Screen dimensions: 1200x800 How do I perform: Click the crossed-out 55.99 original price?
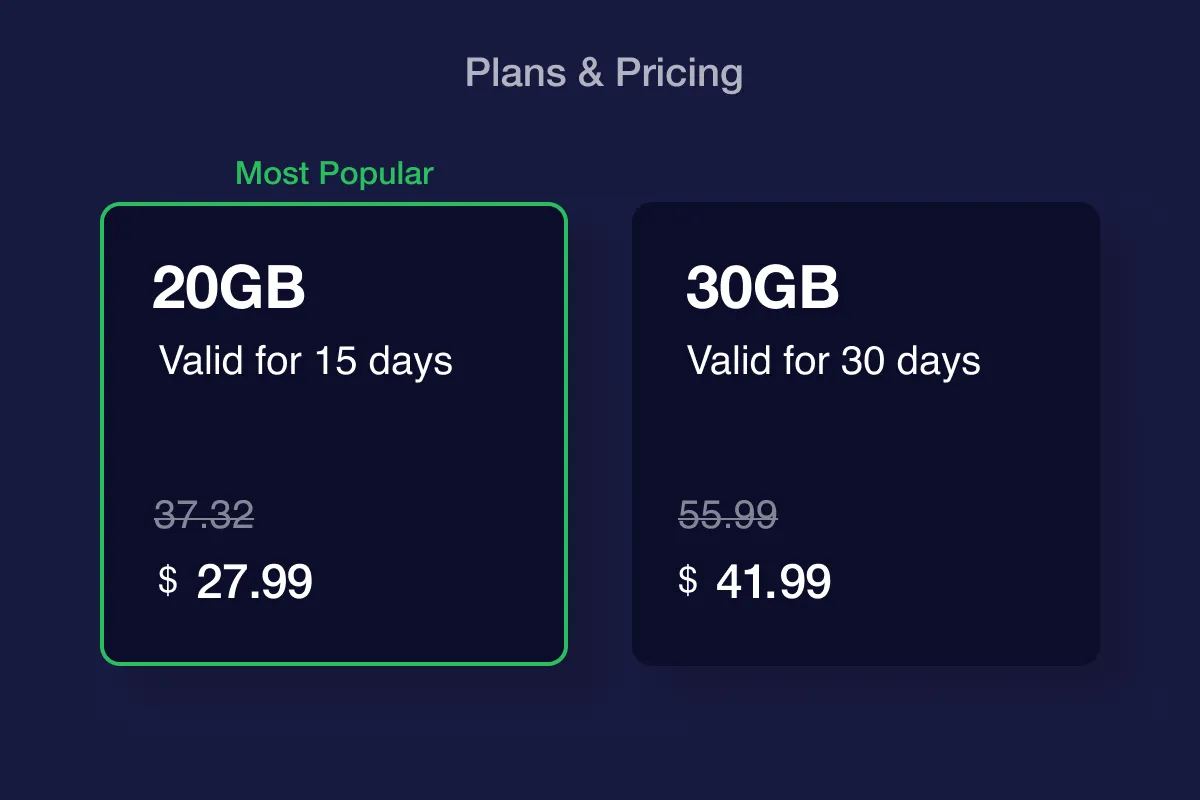coord(728,515)
